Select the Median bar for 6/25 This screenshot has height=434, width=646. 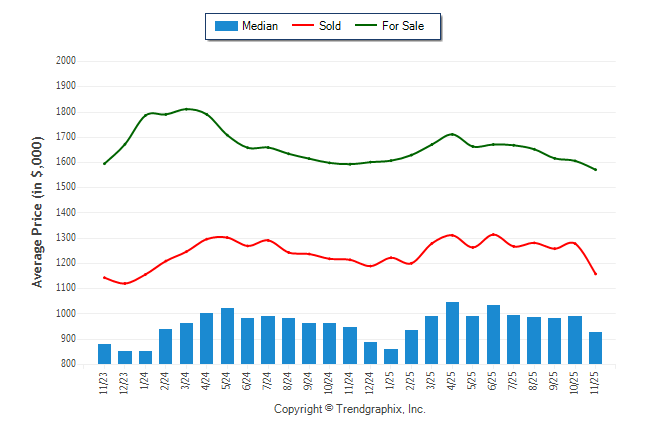point(493,334)
